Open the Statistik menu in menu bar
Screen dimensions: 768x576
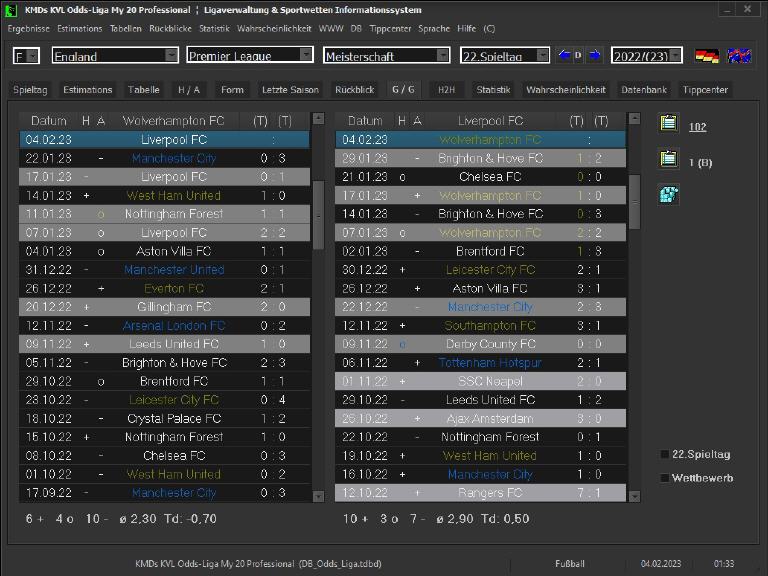tap(214, 28)
